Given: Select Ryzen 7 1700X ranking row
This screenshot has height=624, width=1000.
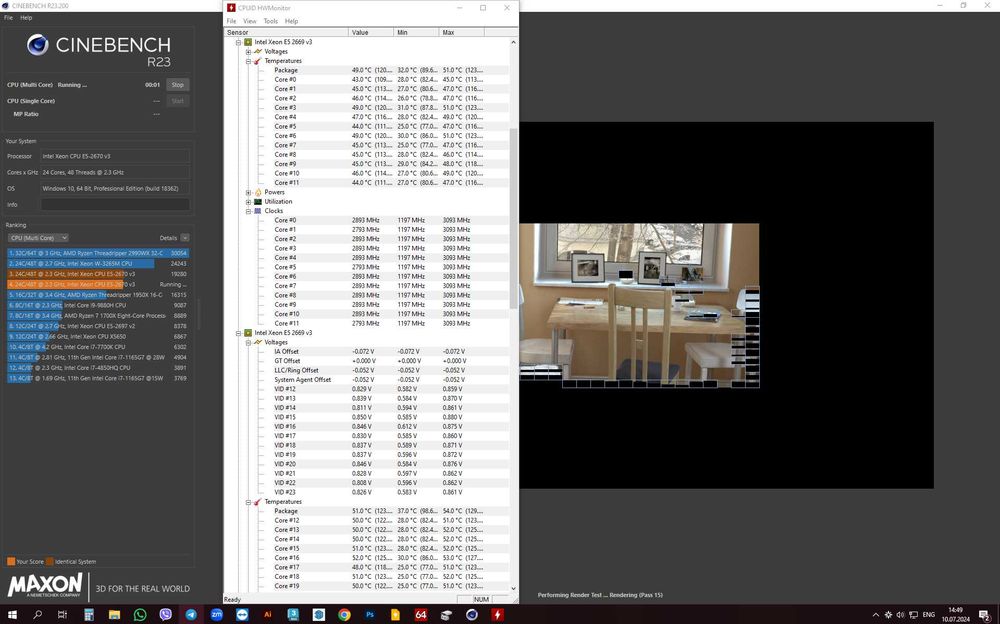Looking at the screenshot, I should (x=98, y=316).
